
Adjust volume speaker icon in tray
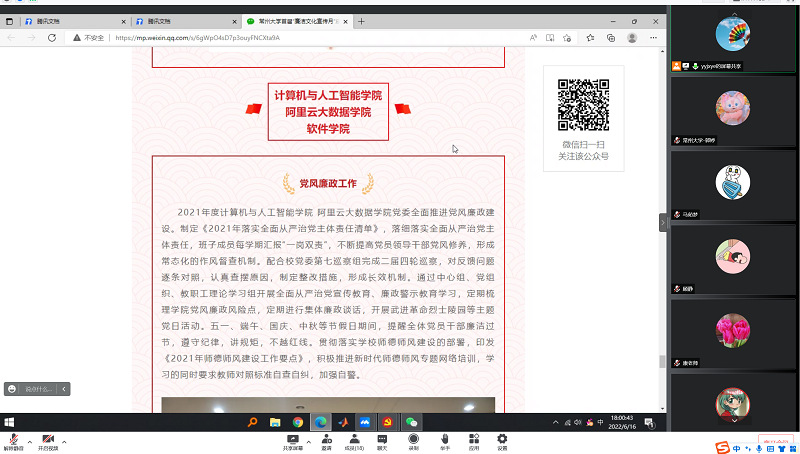point(578,422)
